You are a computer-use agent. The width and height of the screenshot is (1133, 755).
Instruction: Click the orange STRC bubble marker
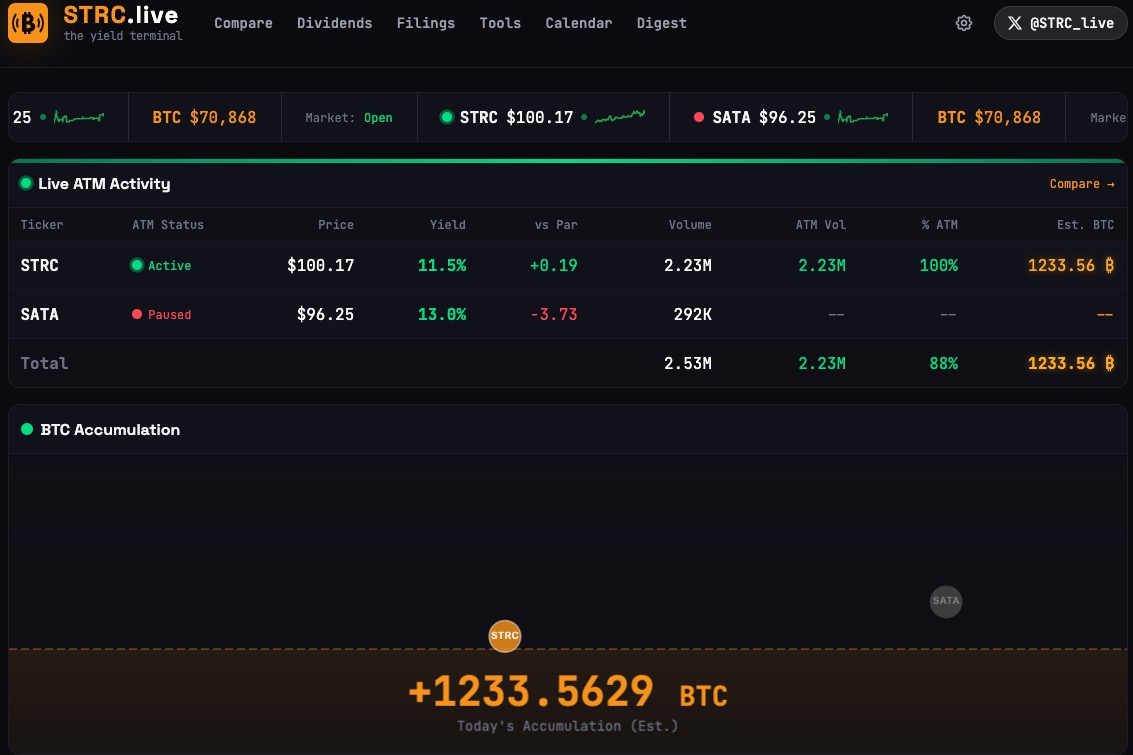coord(504,636)
